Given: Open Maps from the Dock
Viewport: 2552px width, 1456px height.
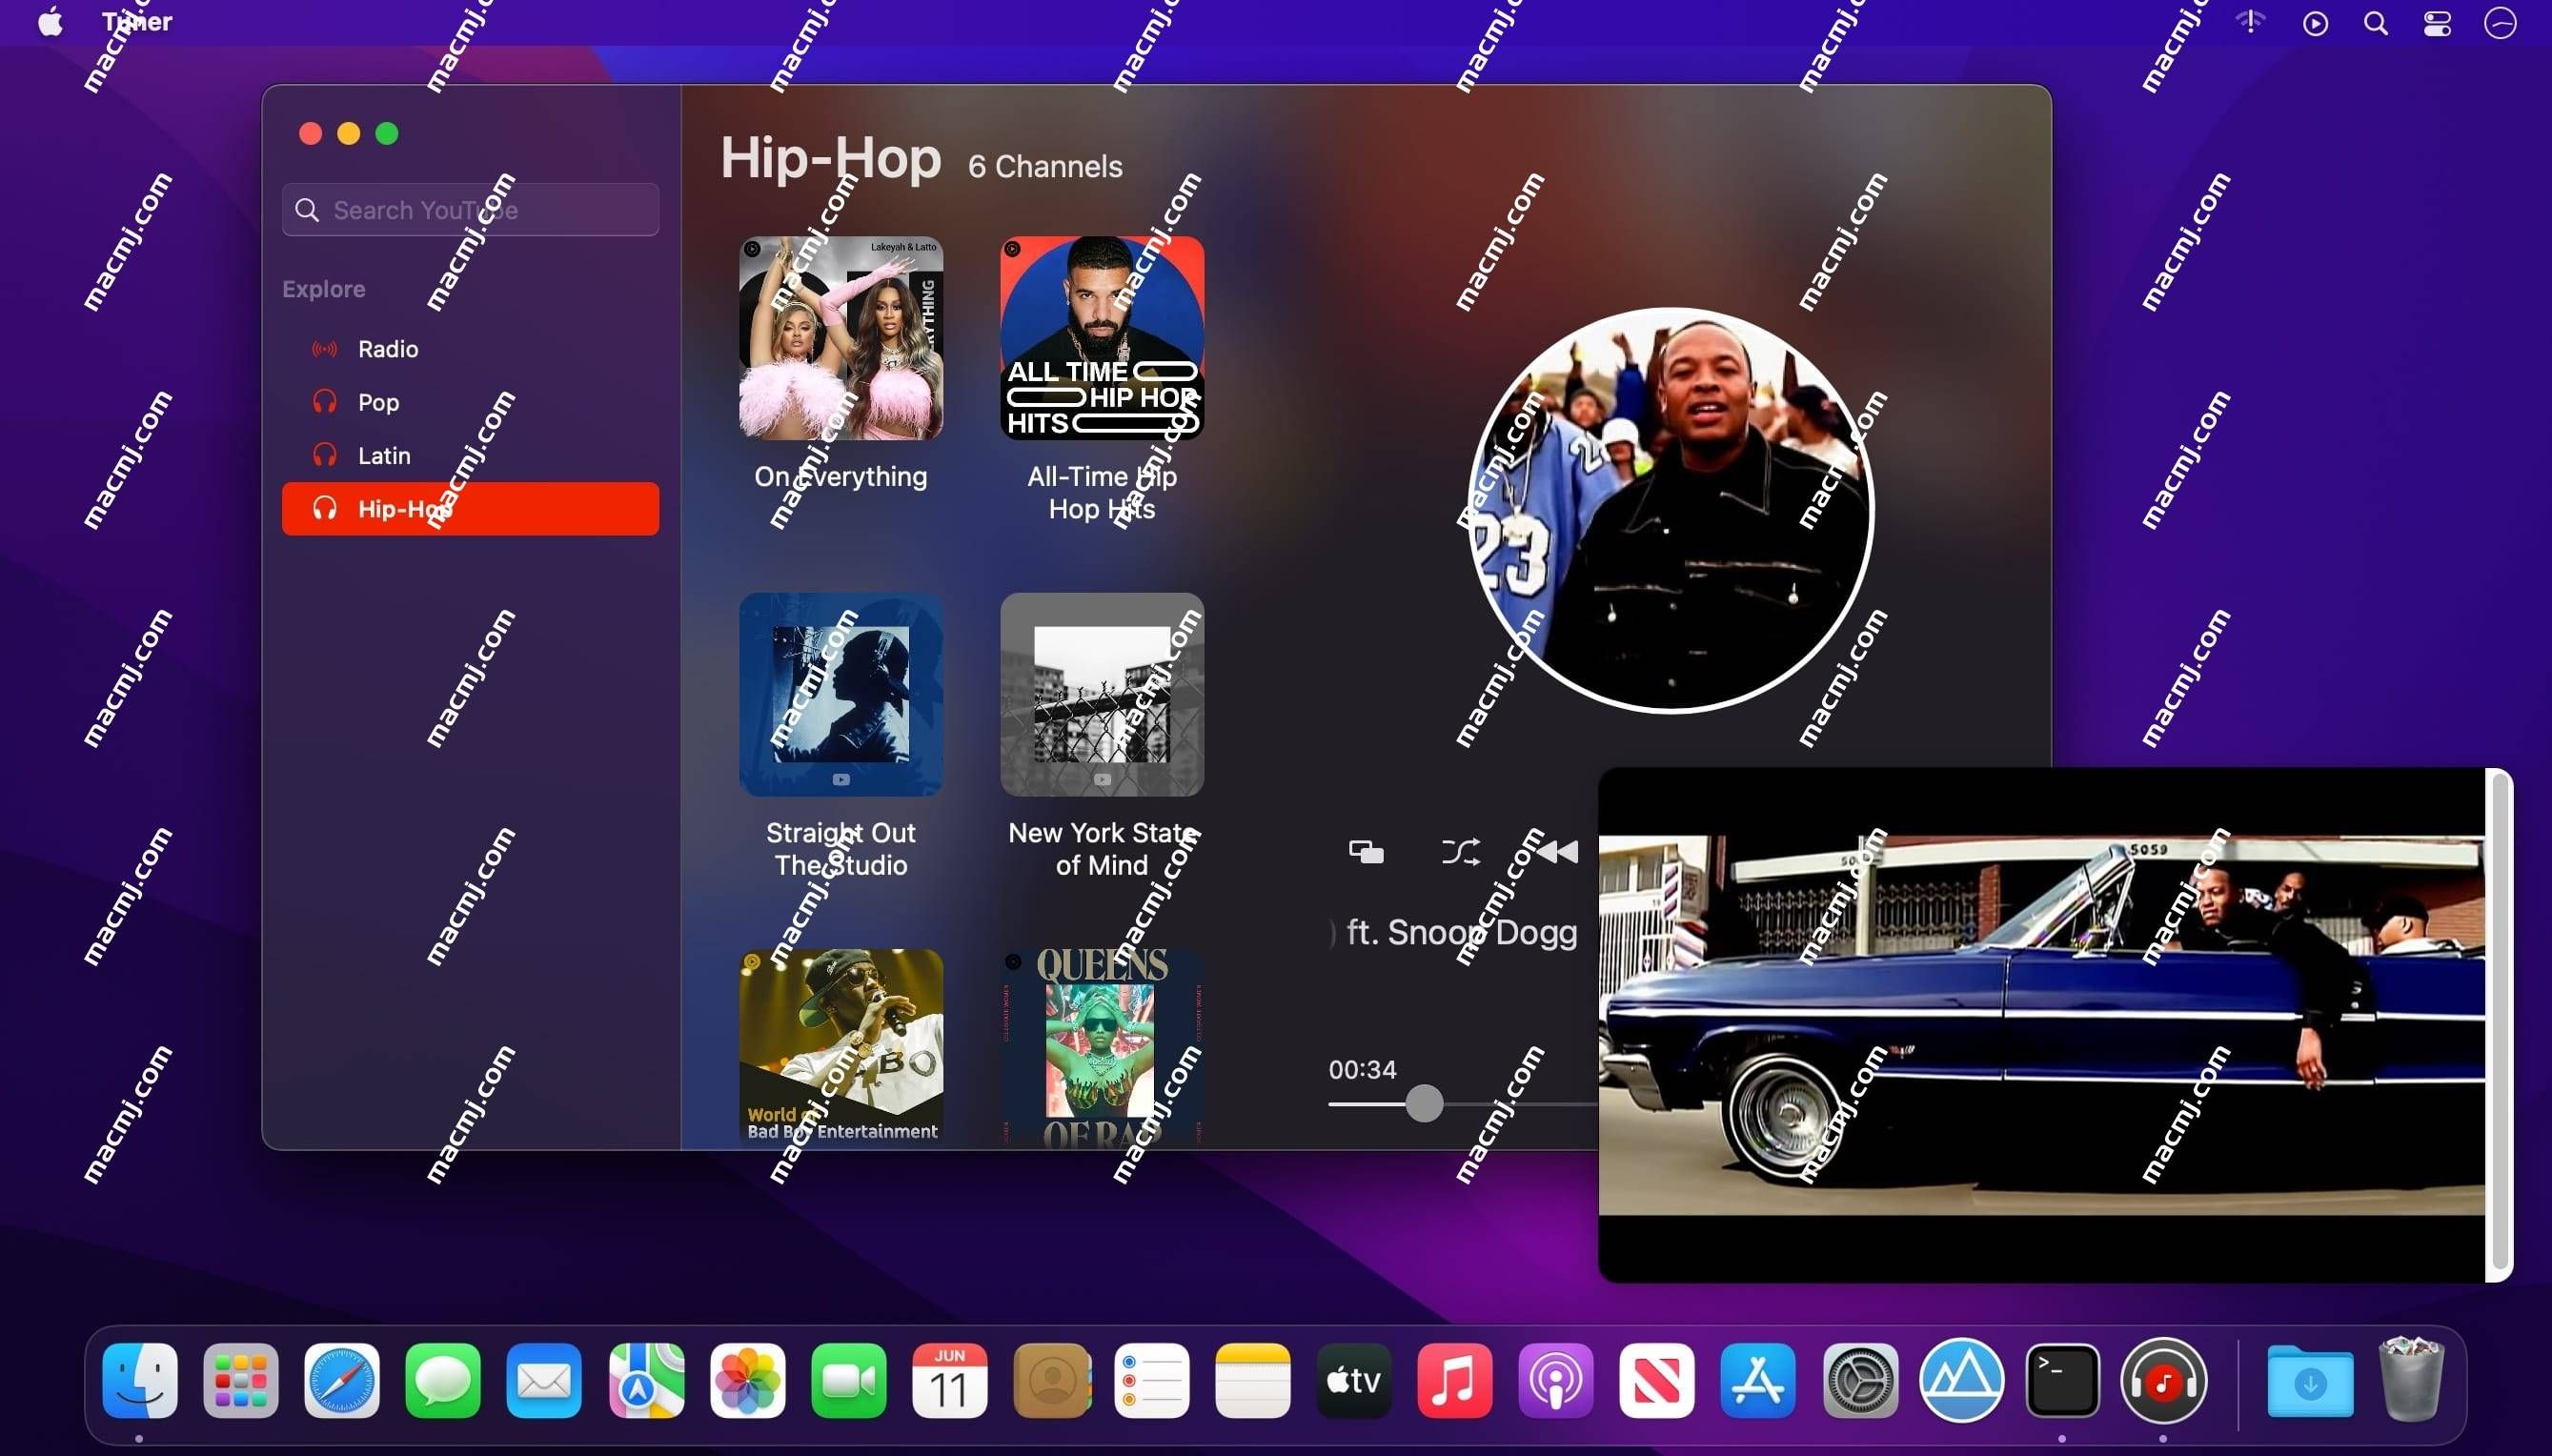Looking at the screenshot, I should pos(646,1380).
